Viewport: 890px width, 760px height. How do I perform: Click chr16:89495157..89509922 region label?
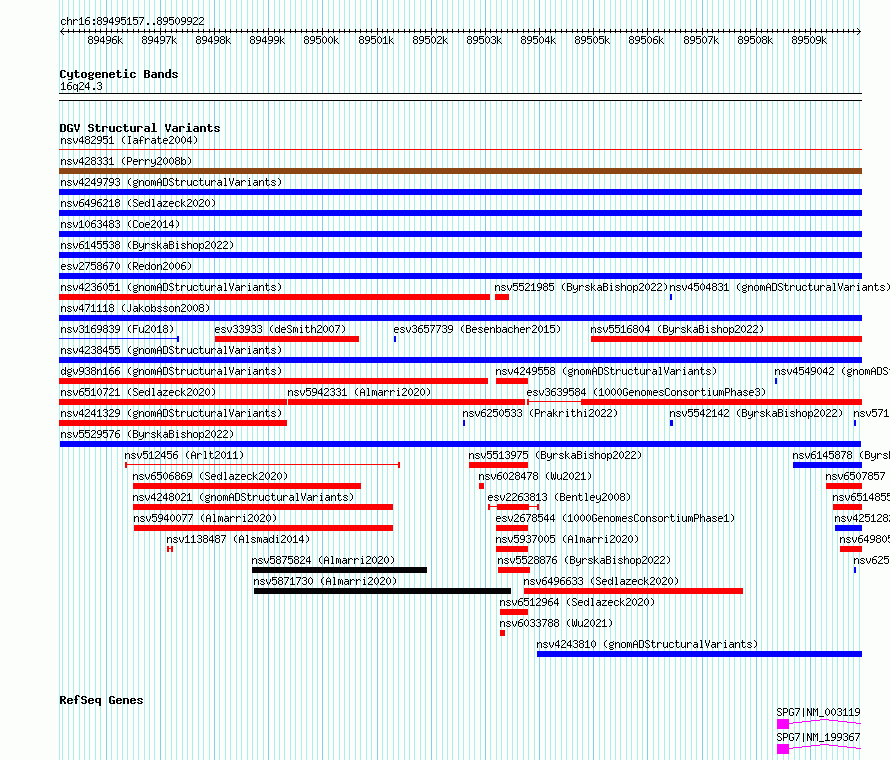(132, 21)
